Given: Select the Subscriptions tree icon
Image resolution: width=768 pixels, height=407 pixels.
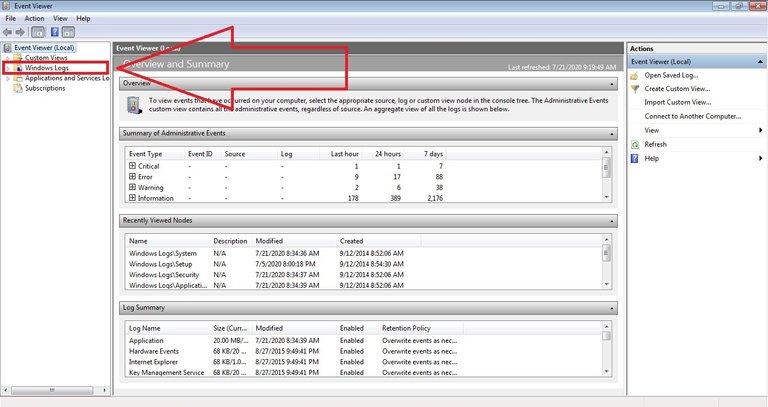Looking at the screenshot, I should point(18,88).
